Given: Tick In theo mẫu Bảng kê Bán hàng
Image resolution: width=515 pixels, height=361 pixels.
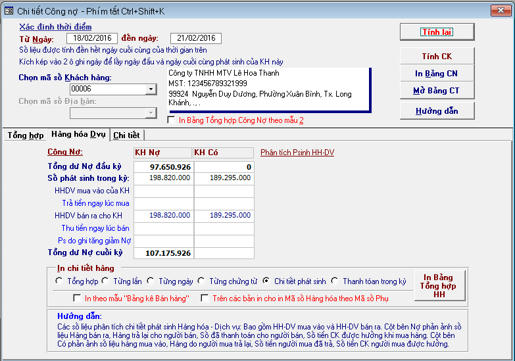Looking at the screenshot, I should tap(77, 297).
